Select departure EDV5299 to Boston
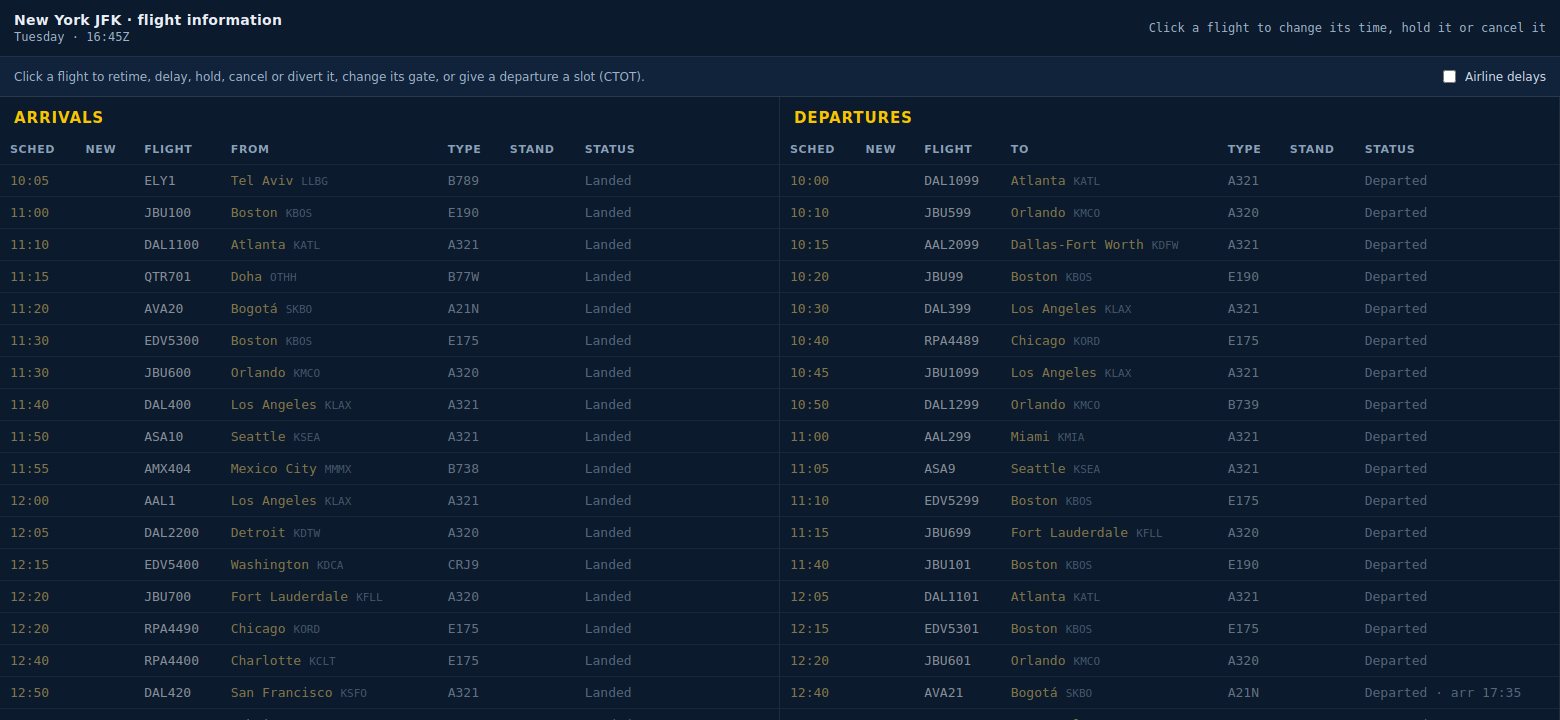Viewport: 1560px width, 720px height. tap(1170, 501)
